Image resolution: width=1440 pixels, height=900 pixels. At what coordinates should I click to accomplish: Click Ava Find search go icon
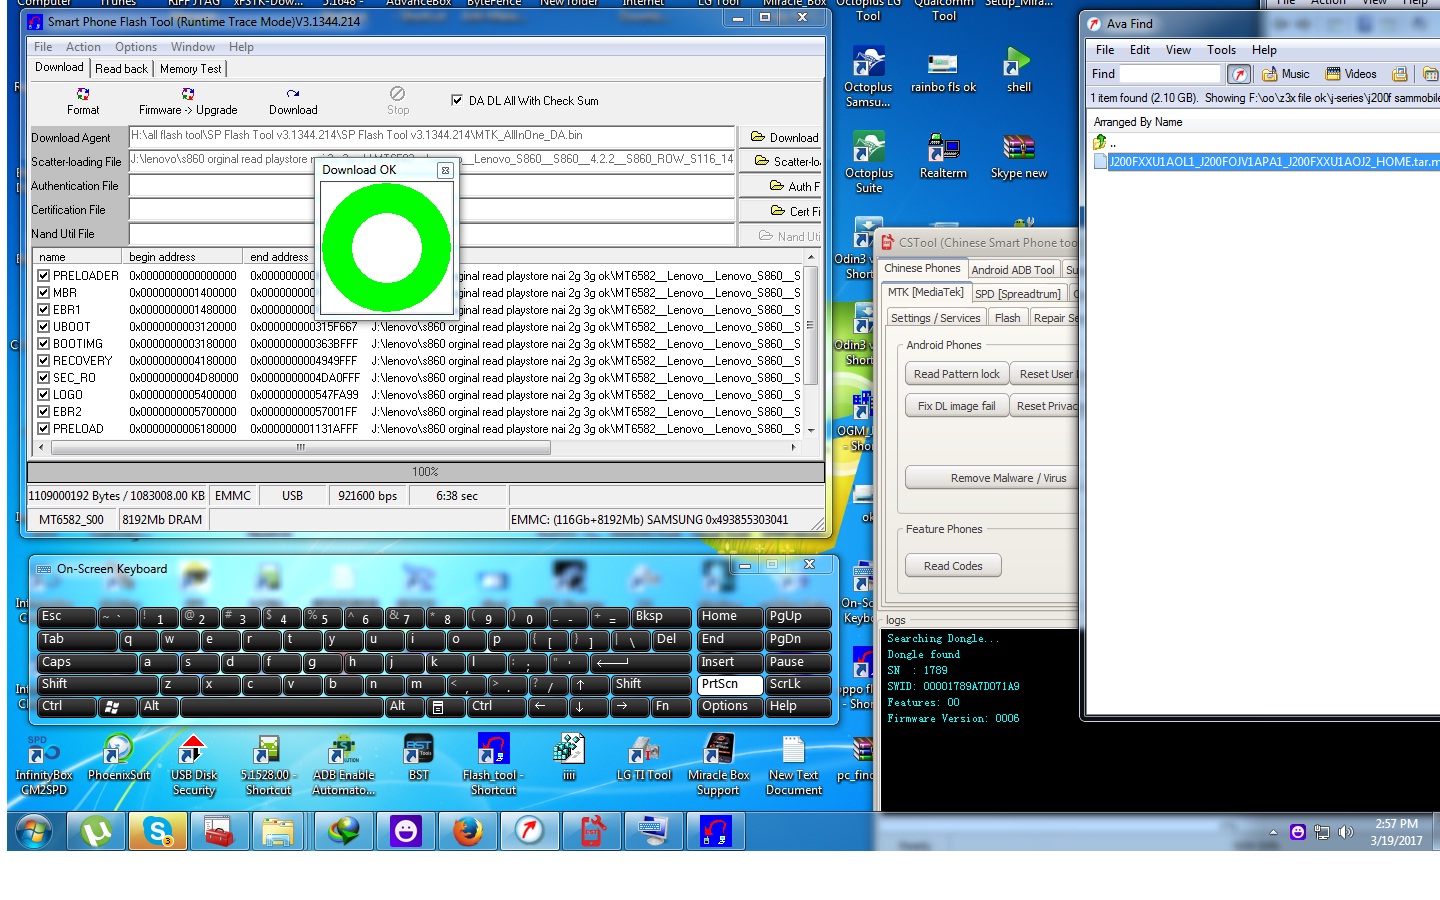coord(1239,74)
